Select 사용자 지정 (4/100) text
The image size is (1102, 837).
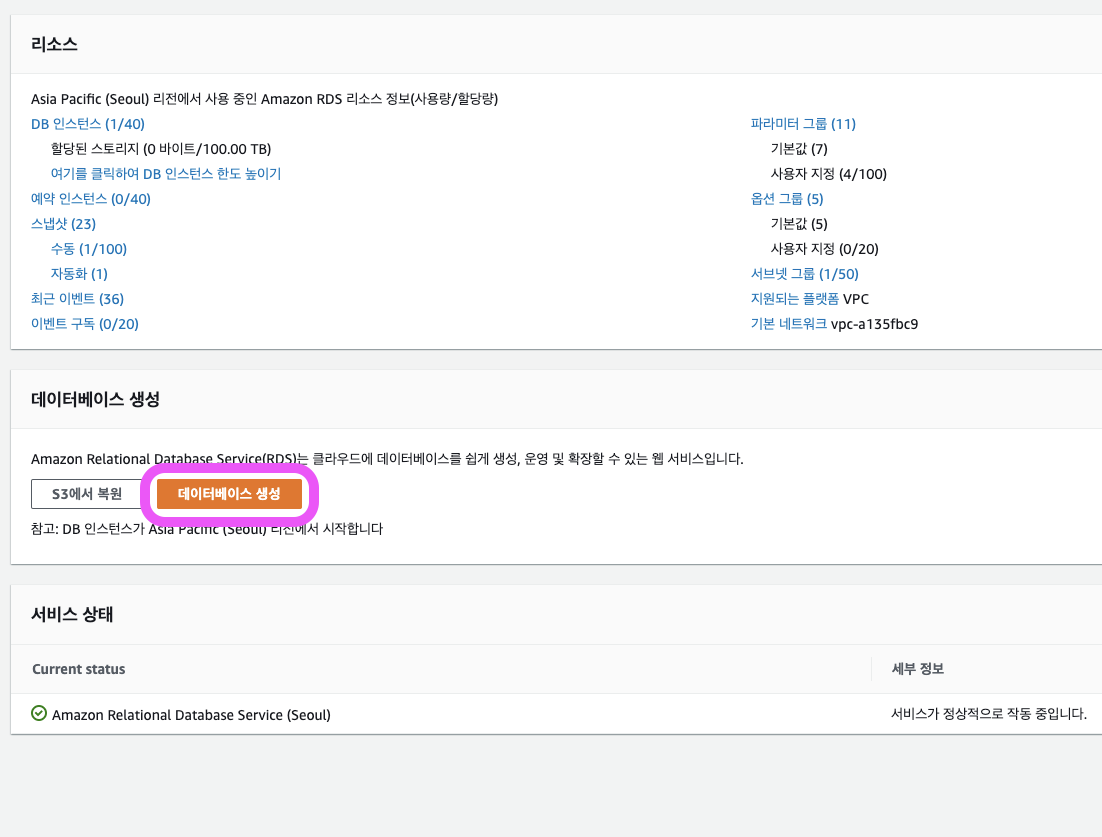(x=829, y=174)
